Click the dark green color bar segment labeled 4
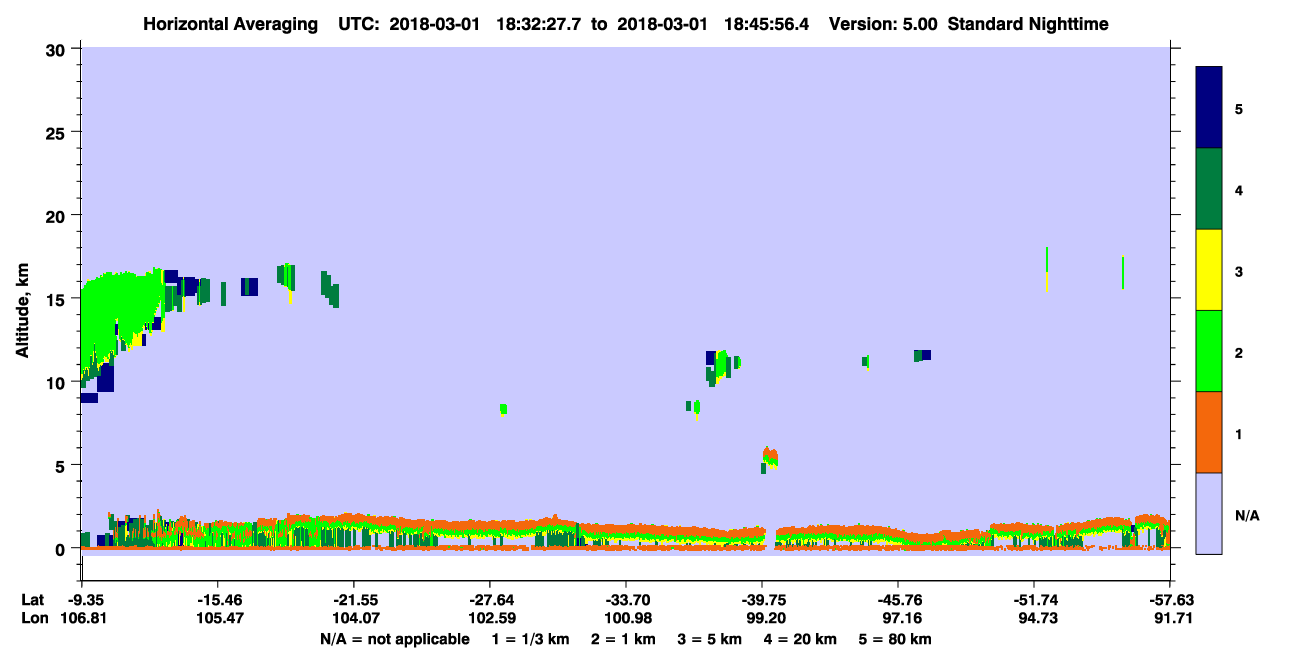This screenshot has height=667, width=1300. click(x=1209, y=189)
